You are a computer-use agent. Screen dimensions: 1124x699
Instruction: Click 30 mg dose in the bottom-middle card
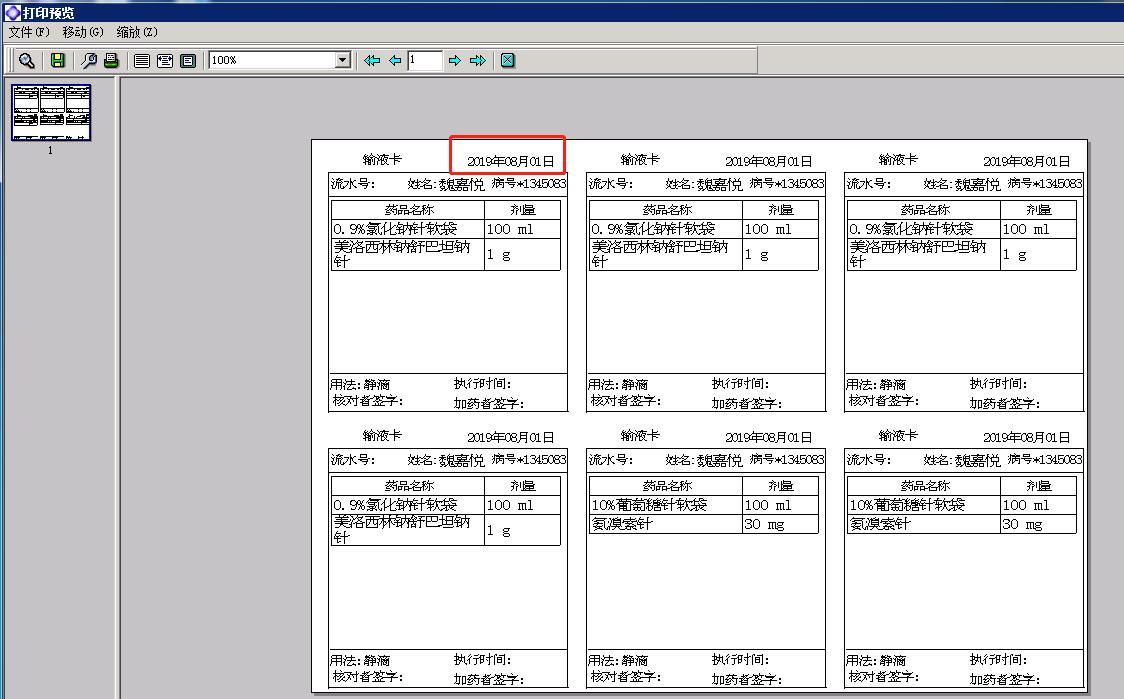coord(764,524)
